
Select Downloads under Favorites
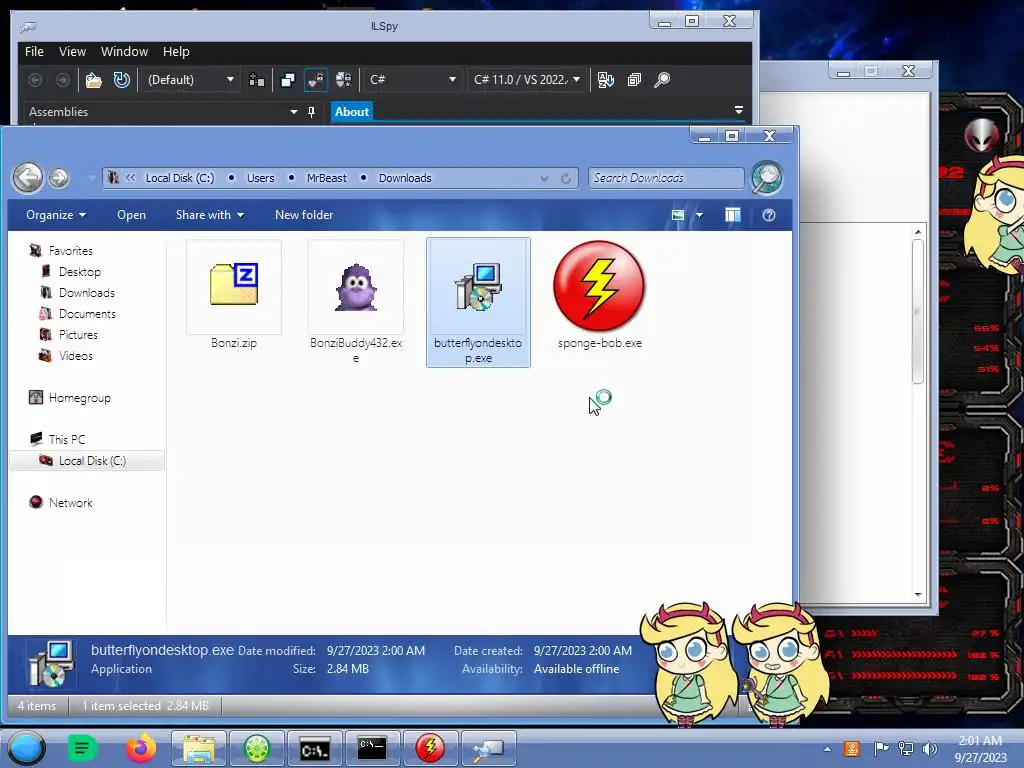pos(87,293)
